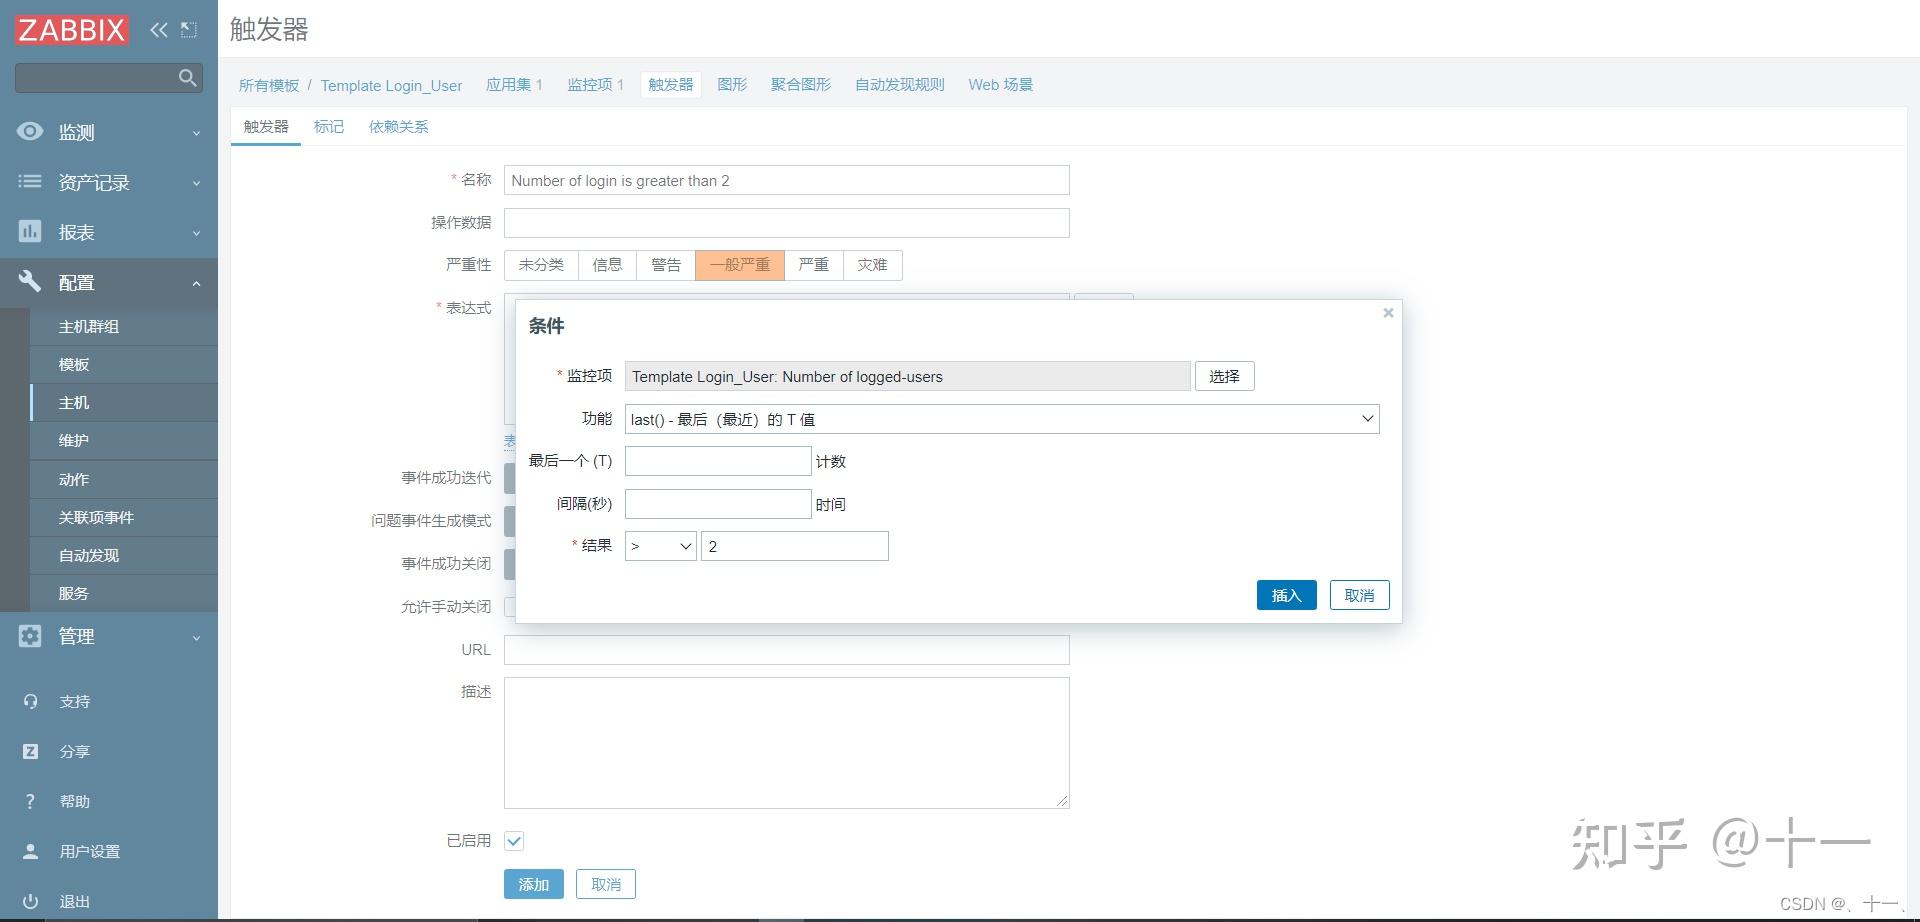Click 取消 in the 条件 dialog
Screen dimensions: 1920x922
(1359, 595)
